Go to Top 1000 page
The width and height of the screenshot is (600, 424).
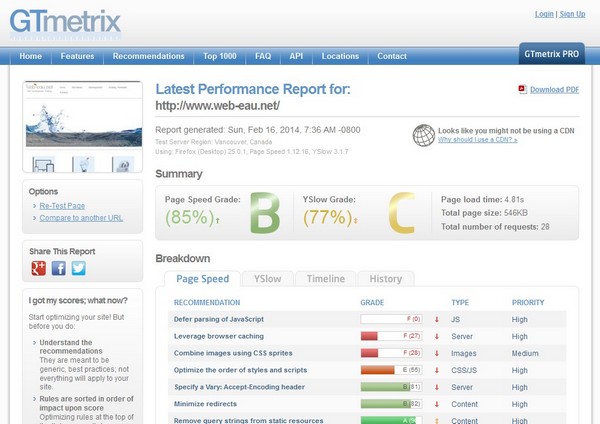coord(220,56)
